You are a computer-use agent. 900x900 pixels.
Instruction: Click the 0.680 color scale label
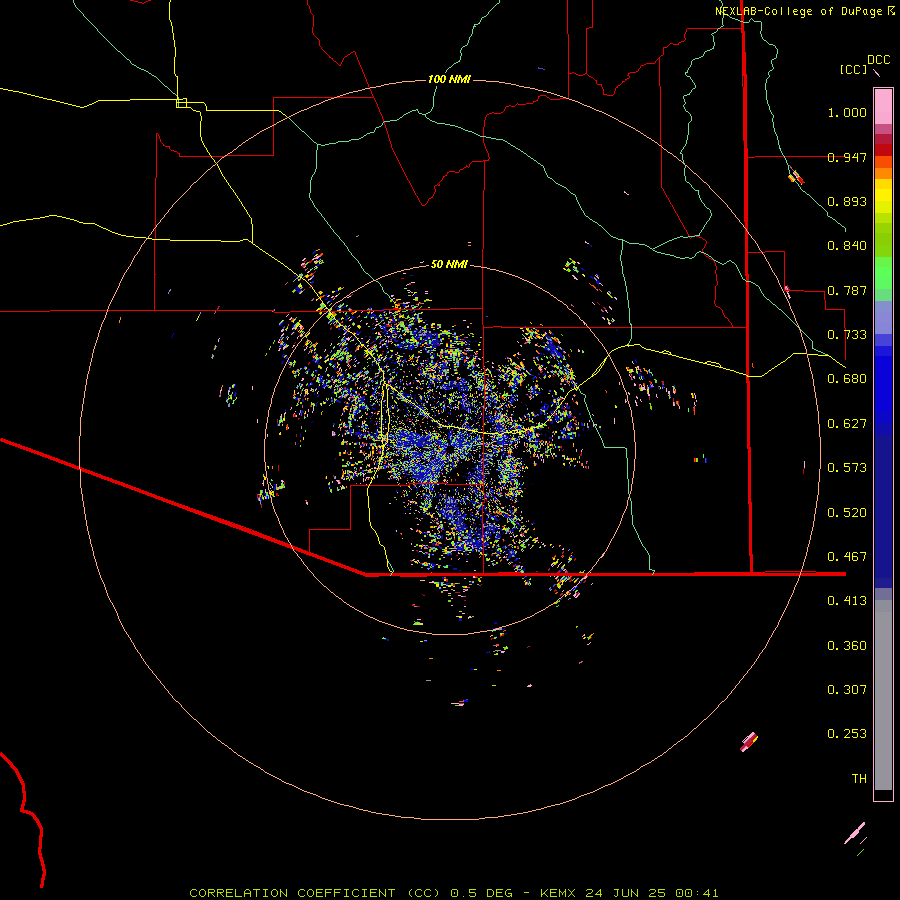coord(847,379)
